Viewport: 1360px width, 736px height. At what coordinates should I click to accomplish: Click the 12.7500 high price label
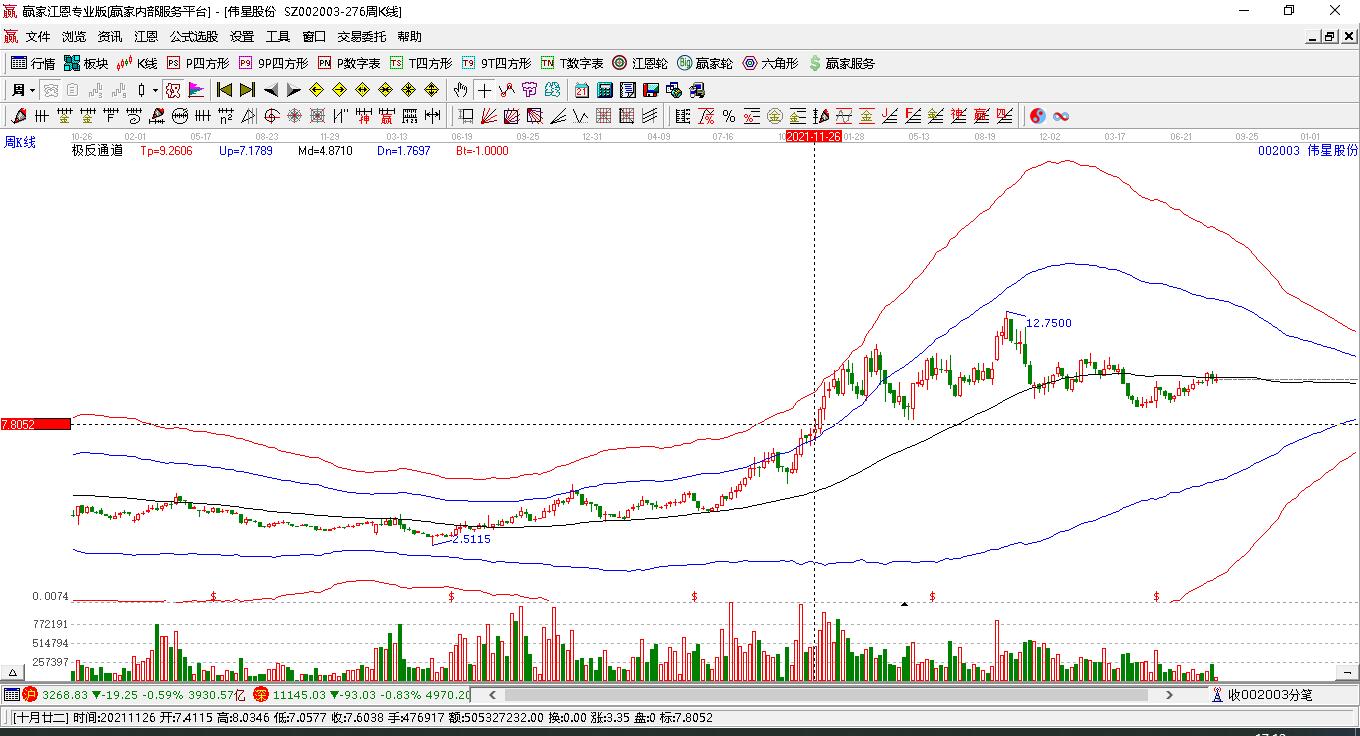1049,323
